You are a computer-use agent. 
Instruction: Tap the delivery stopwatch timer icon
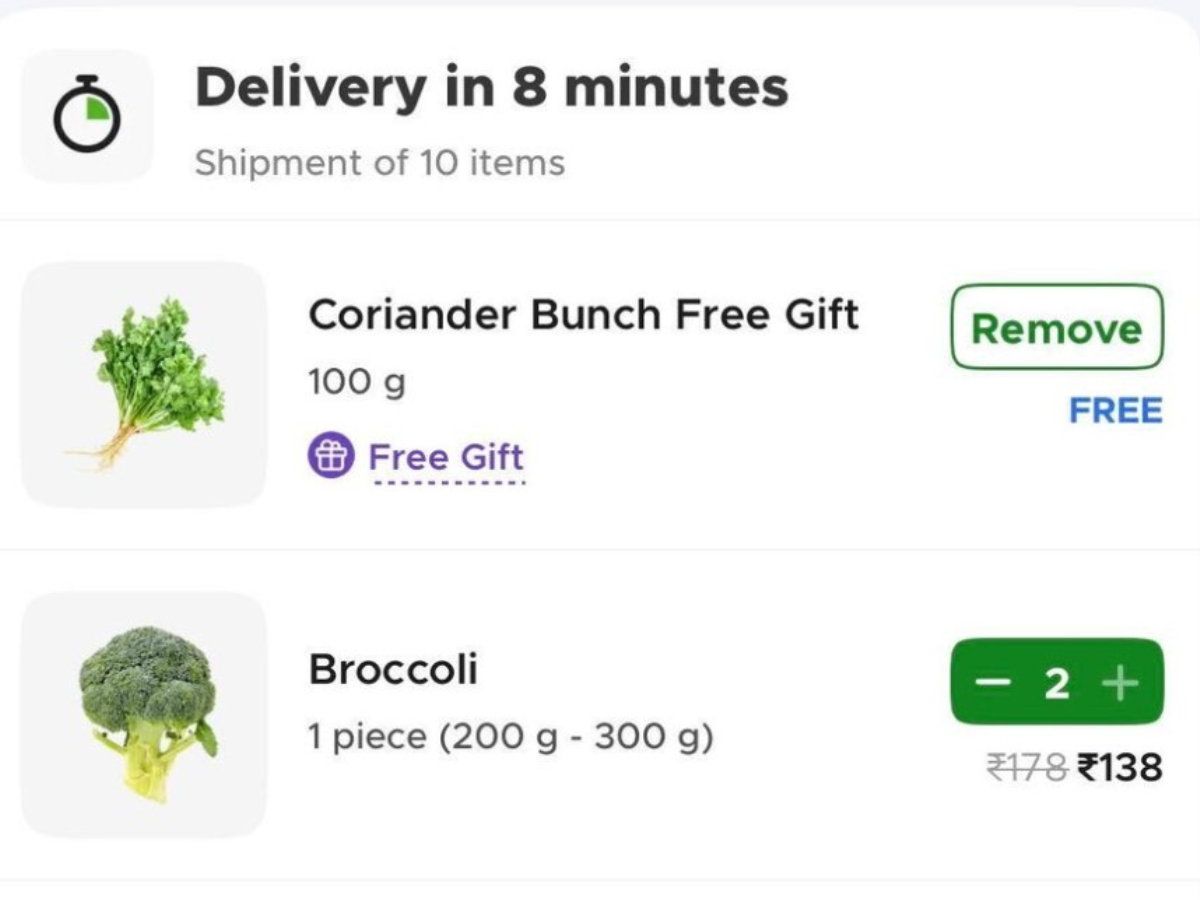pos(87,115)
